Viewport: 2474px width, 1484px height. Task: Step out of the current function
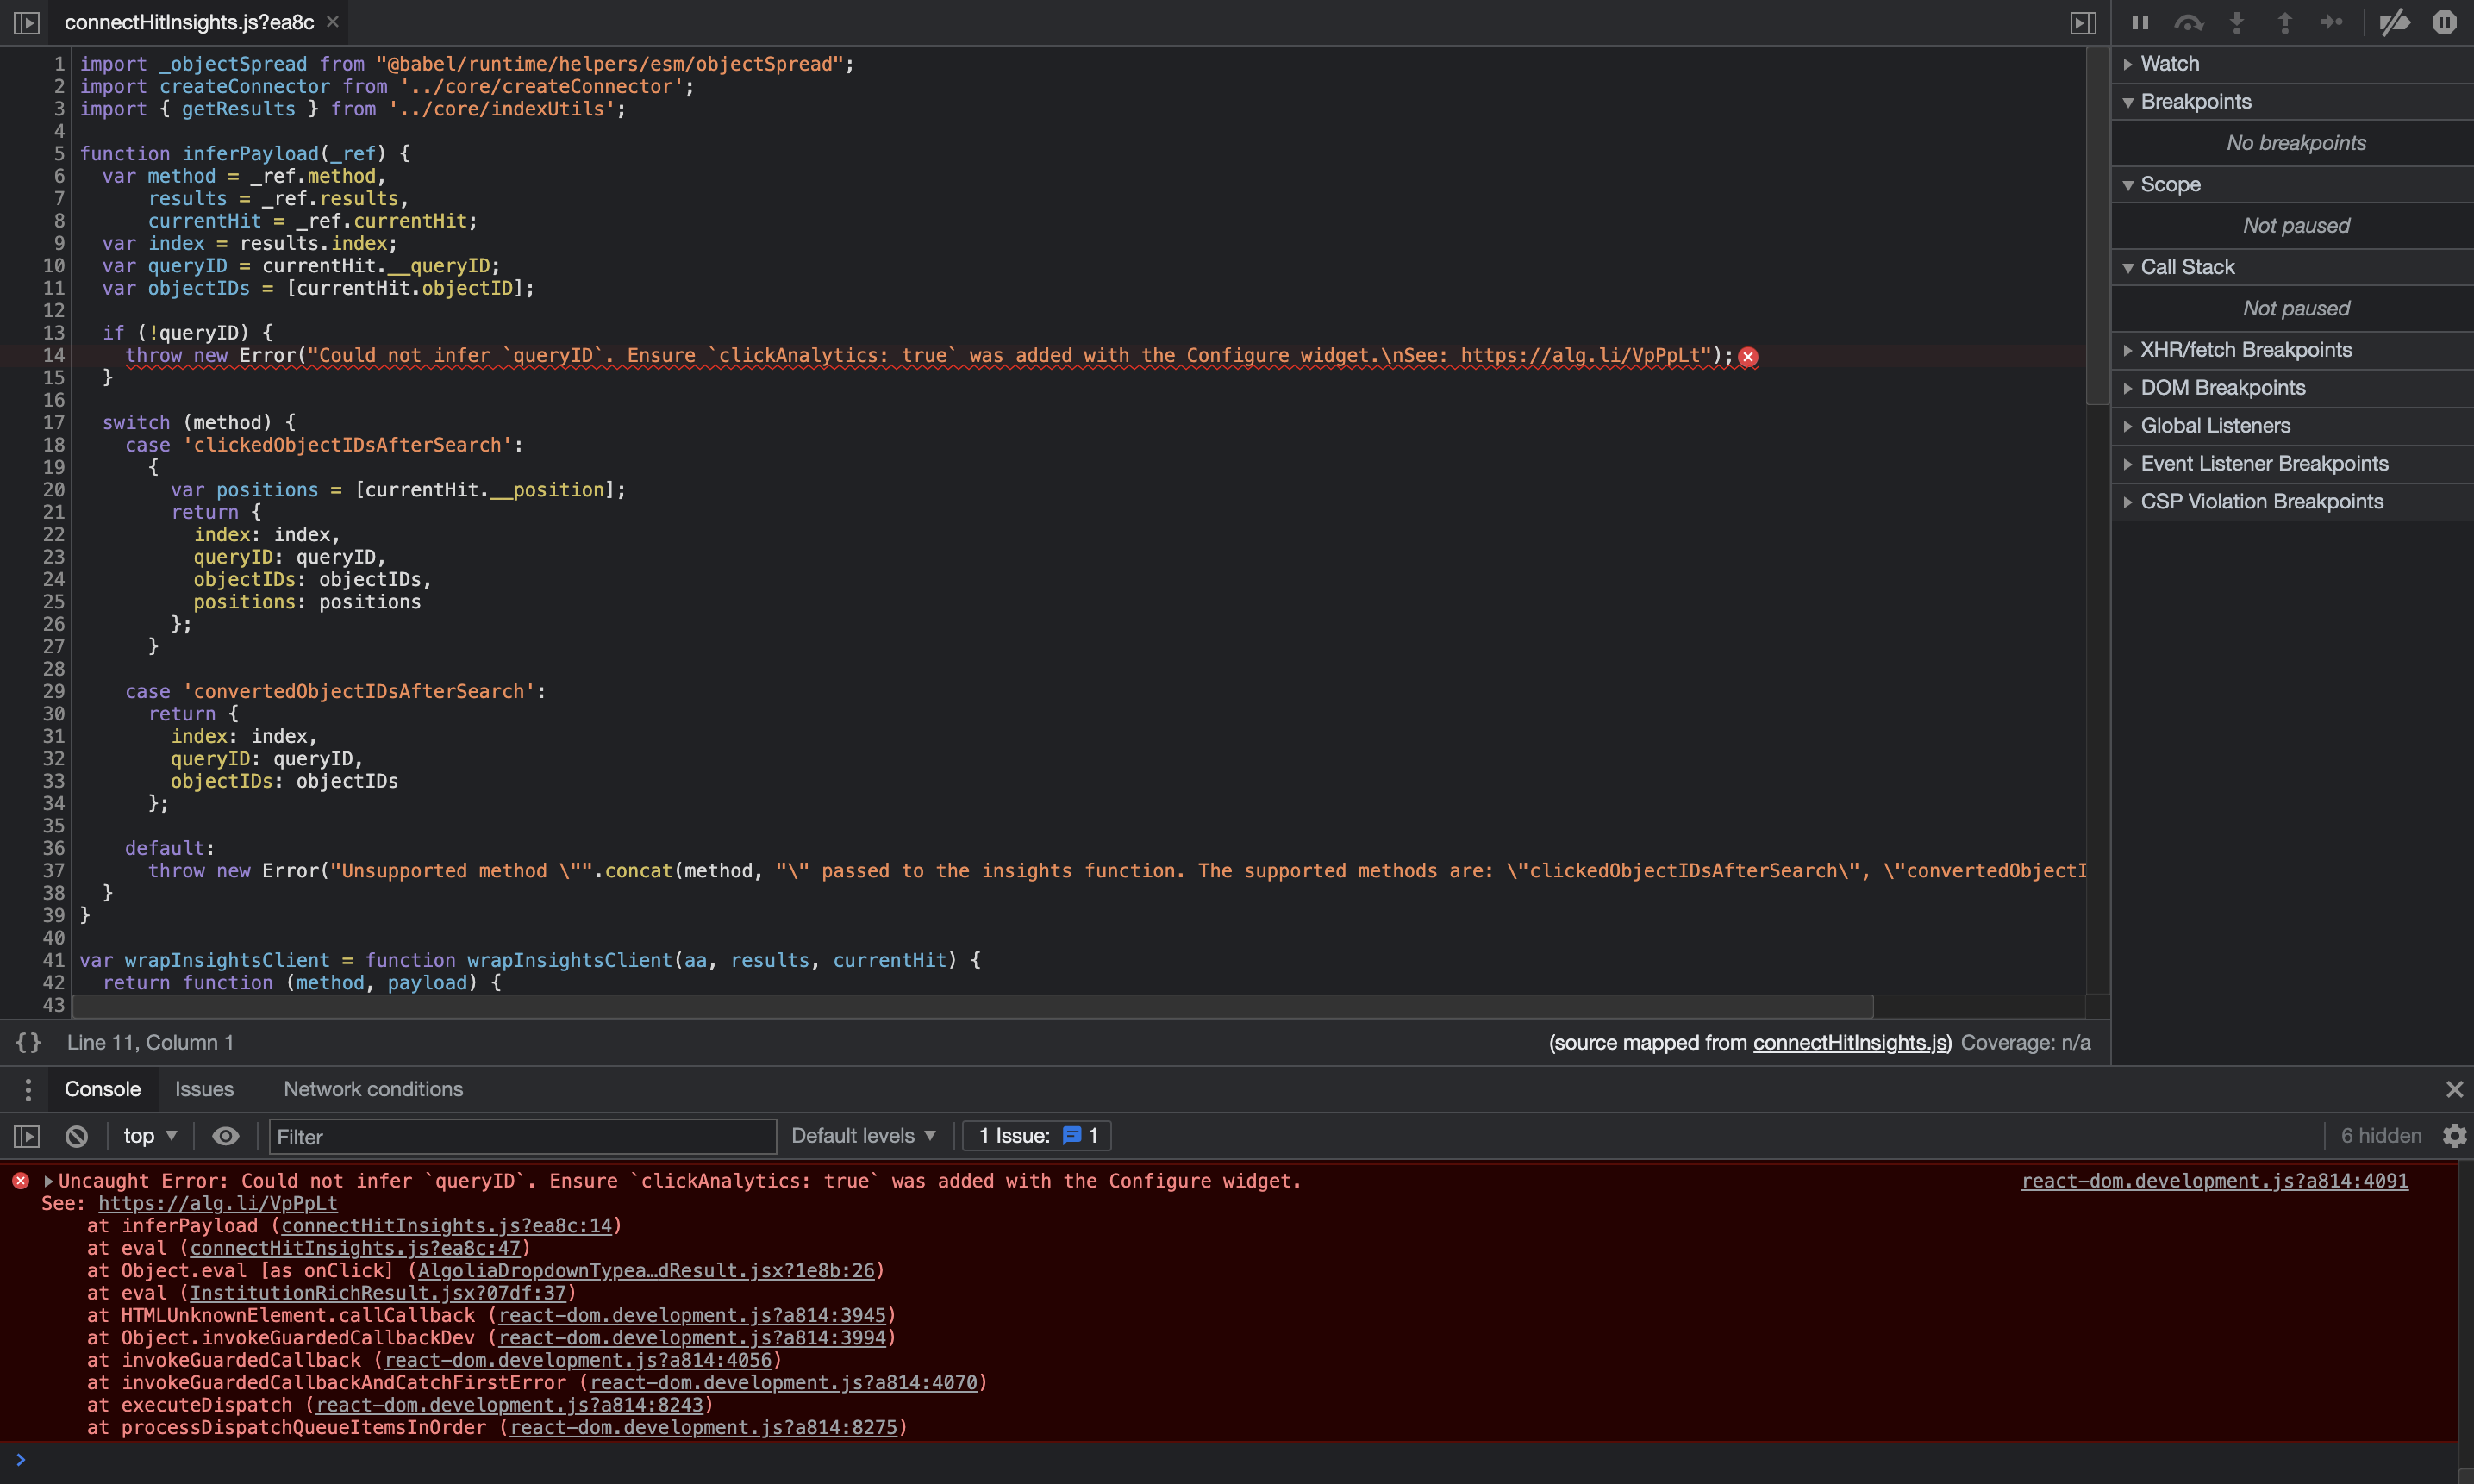click(x=2284, y=22)
